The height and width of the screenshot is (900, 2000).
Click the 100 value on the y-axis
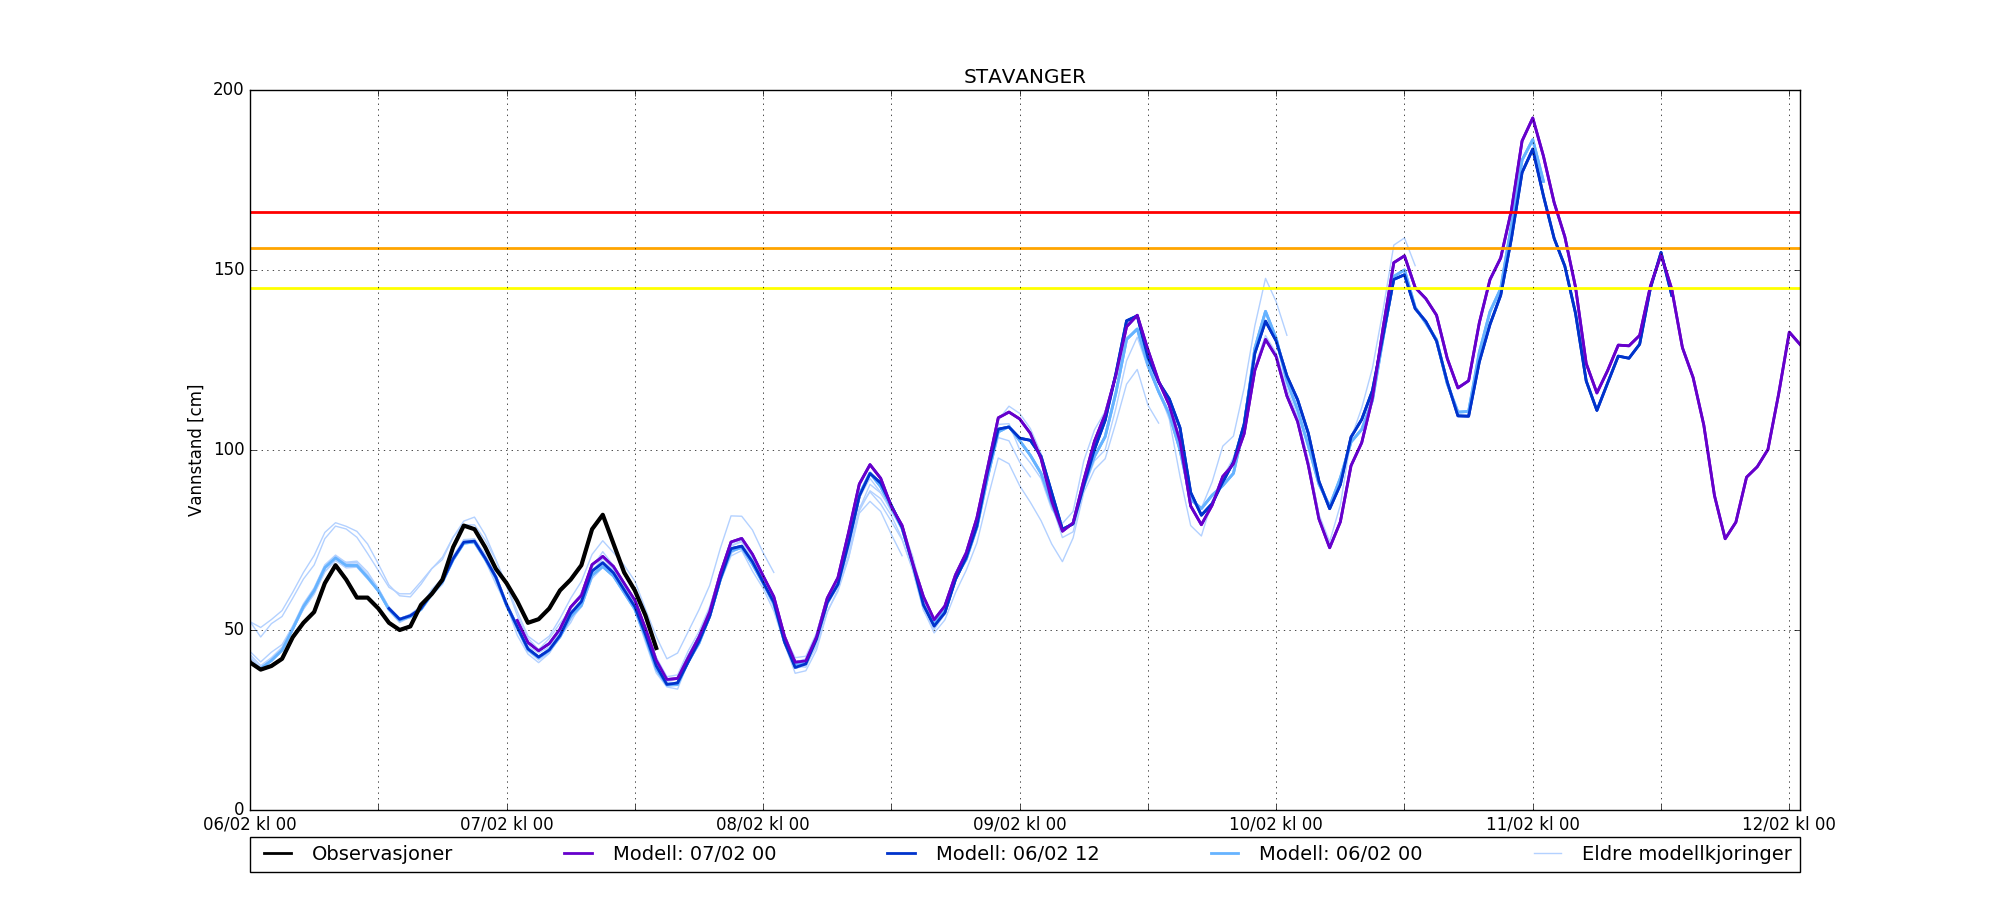point(228,450)
